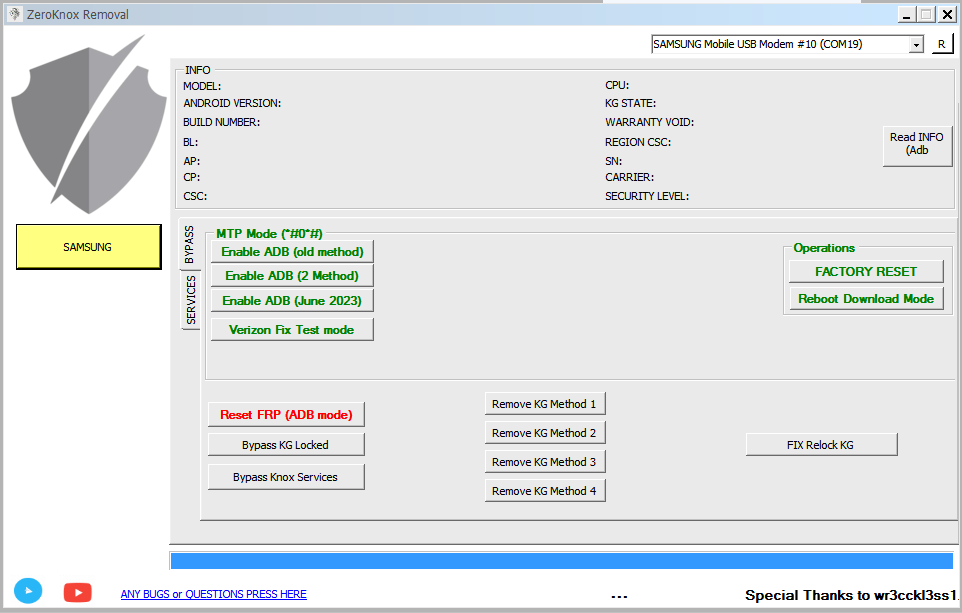Switch to the BYPASS vertical tab

point(190,244)
